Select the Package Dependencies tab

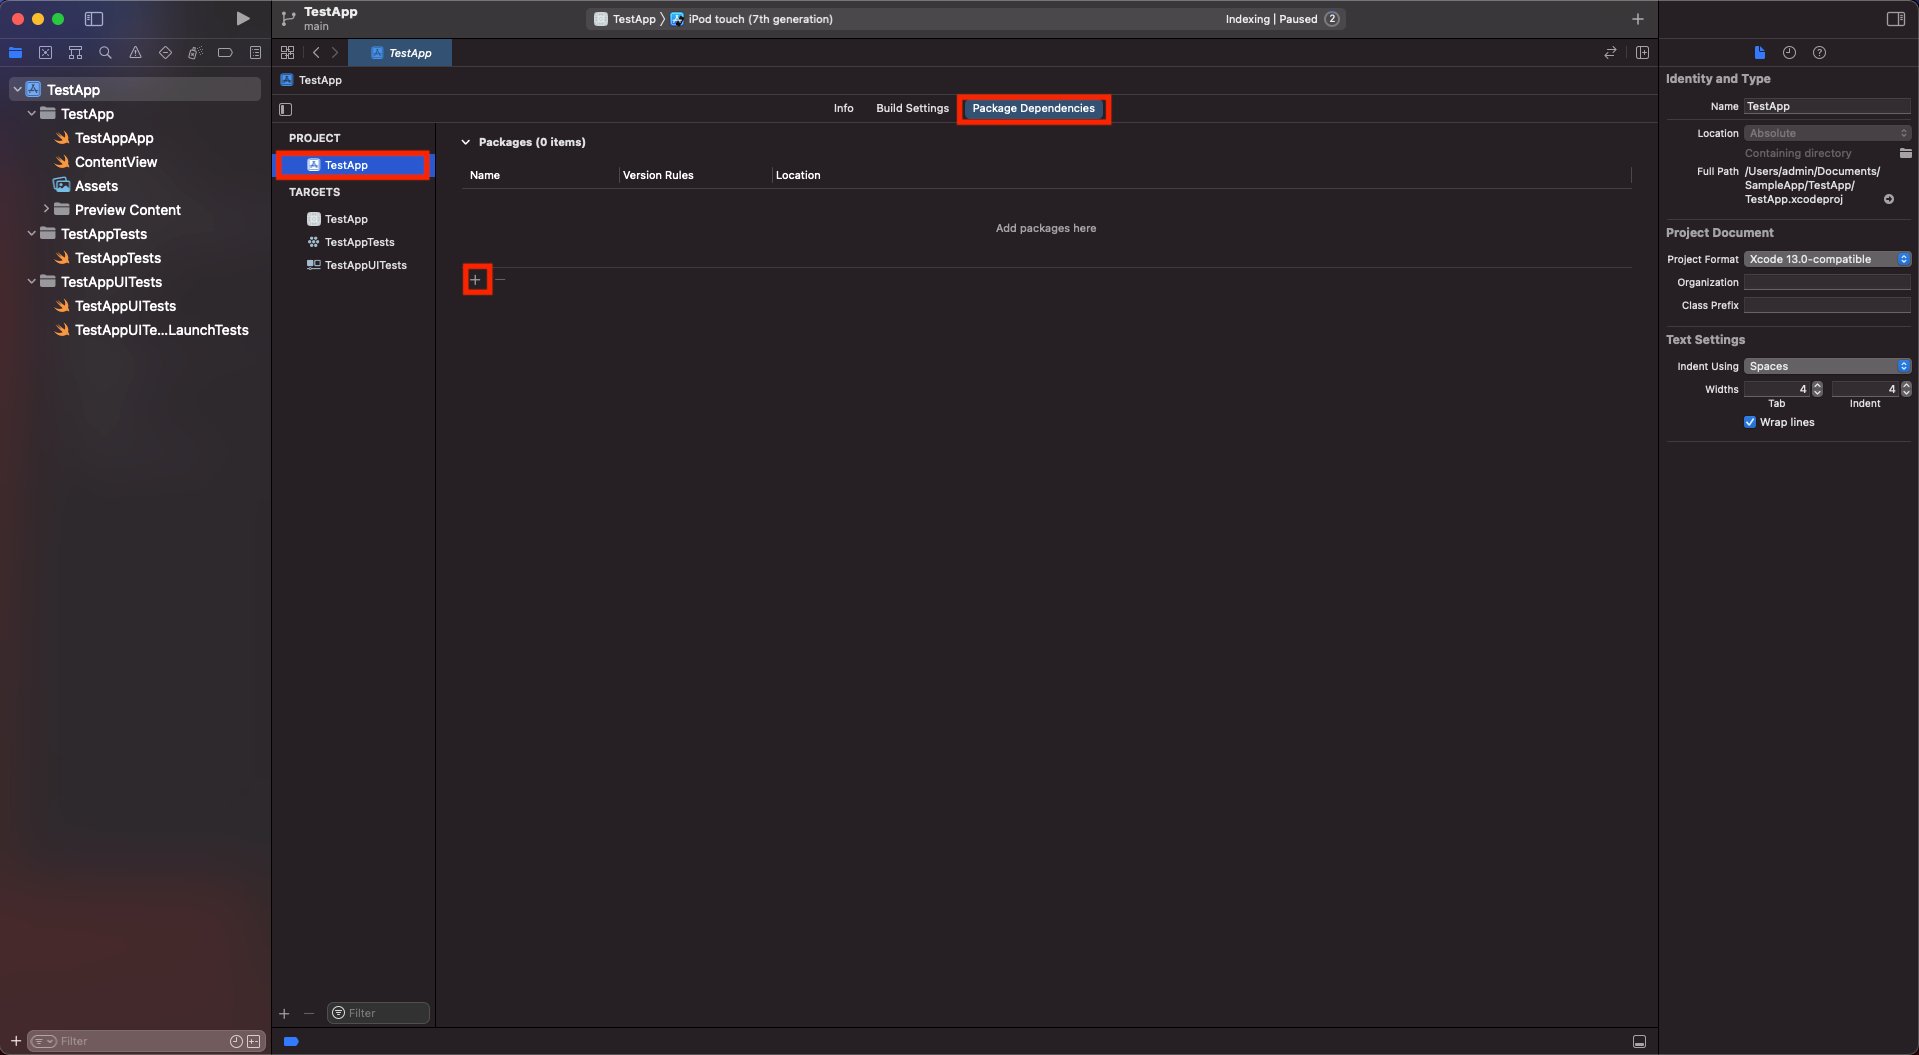[x=1033, y=108]
